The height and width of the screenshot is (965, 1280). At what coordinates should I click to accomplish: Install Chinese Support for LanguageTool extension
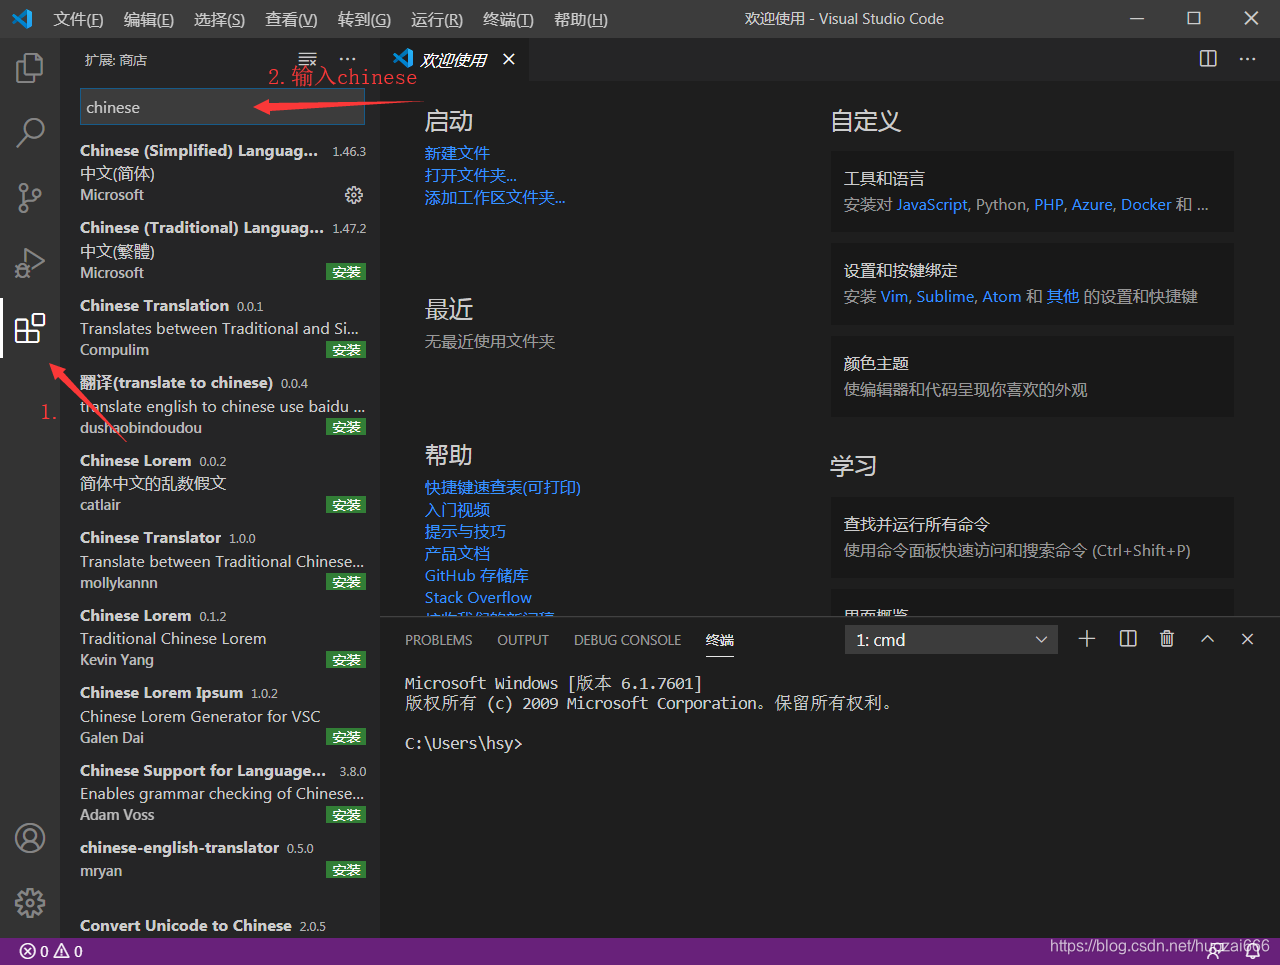[x=346, y=815]
